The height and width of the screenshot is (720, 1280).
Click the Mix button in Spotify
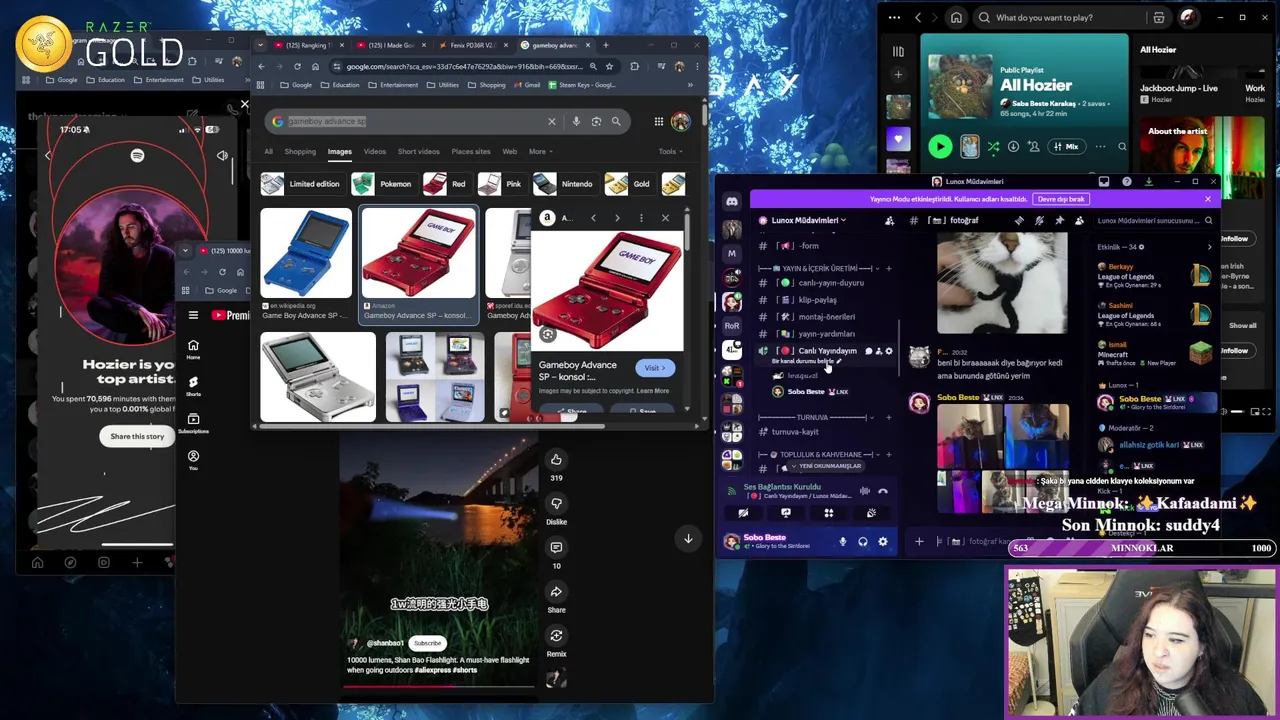click(x=1066, y=146)
